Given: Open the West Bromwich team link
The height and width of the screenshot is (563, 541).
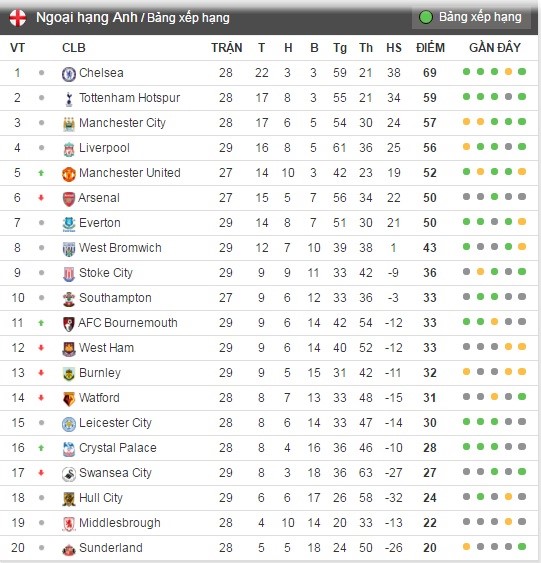Looking at the screenshot, I should (x=120, y=248).
